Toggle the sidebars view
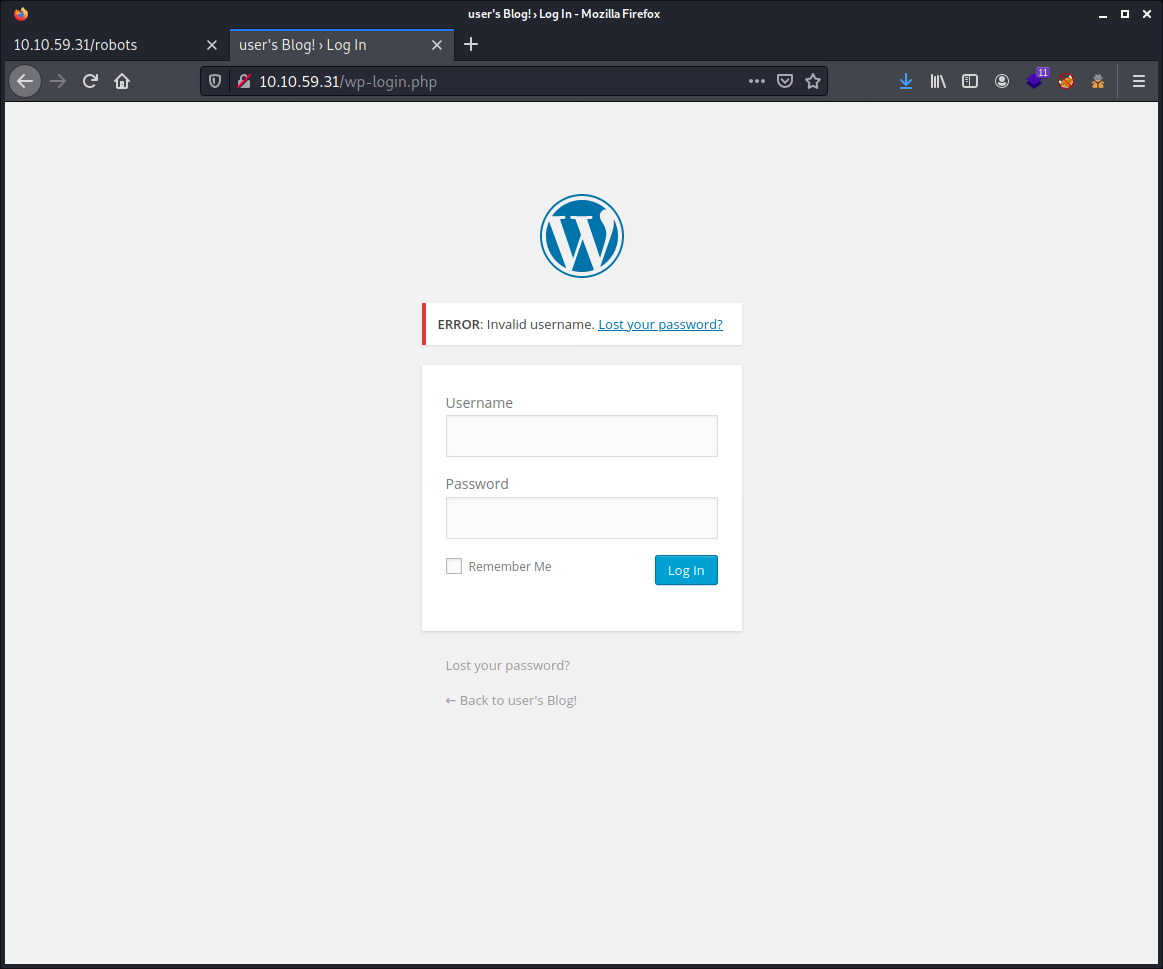Image resolution: width=1163 pixels, height=969 pixels. pos(970,82)
